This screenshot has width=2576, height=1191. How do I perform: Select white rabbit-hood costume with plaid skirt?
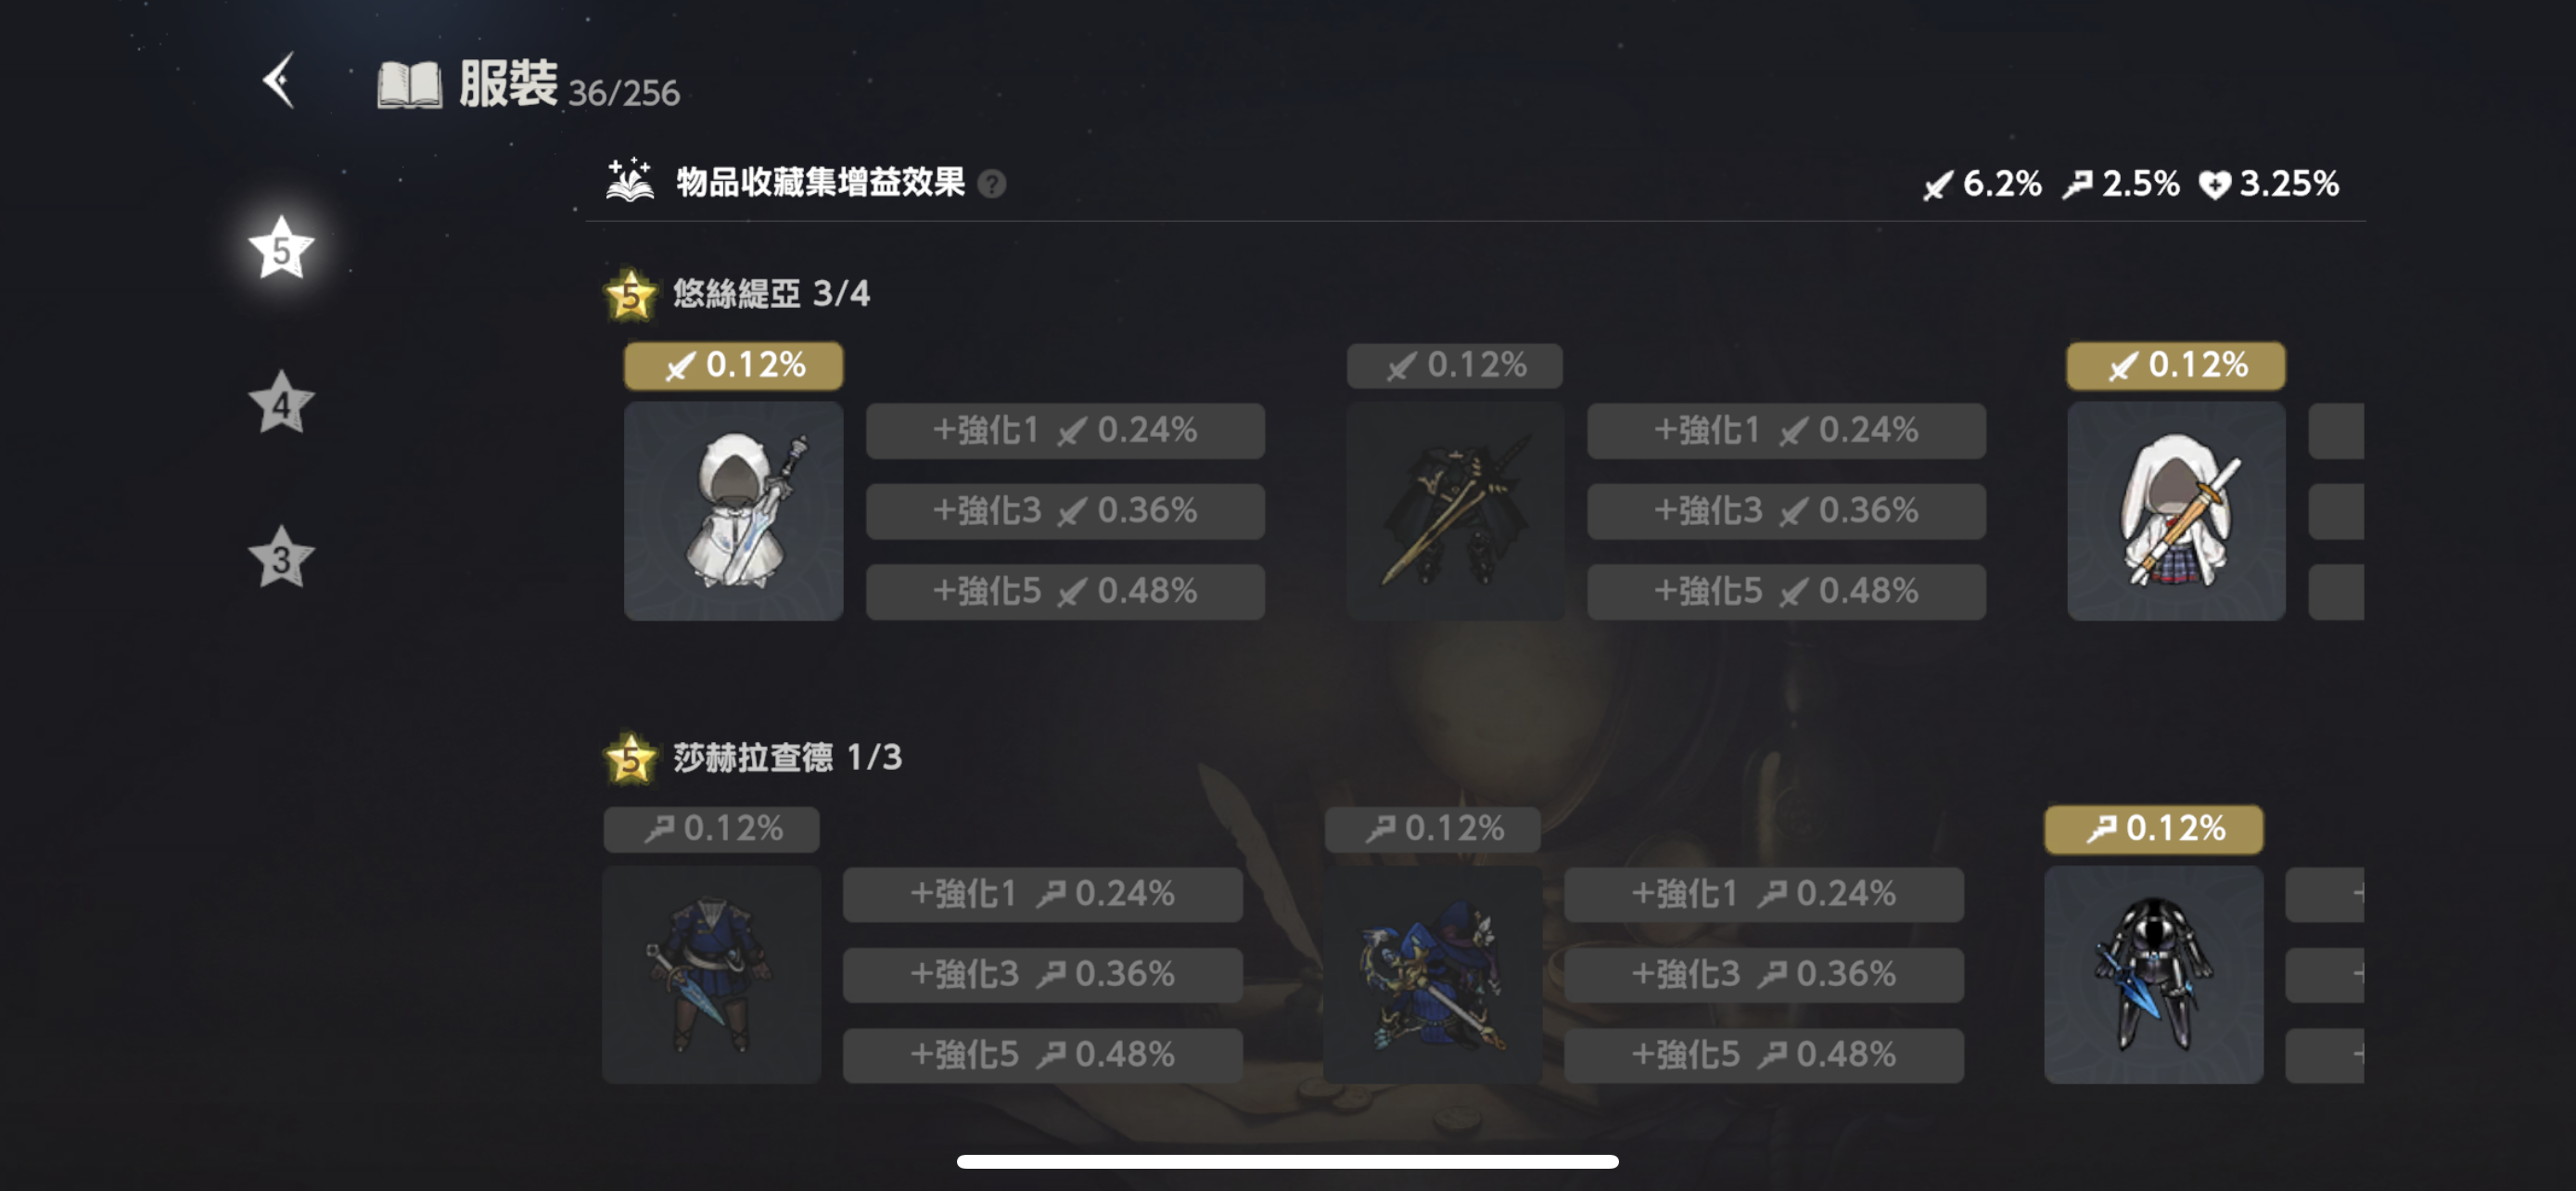pos(2176,511)
